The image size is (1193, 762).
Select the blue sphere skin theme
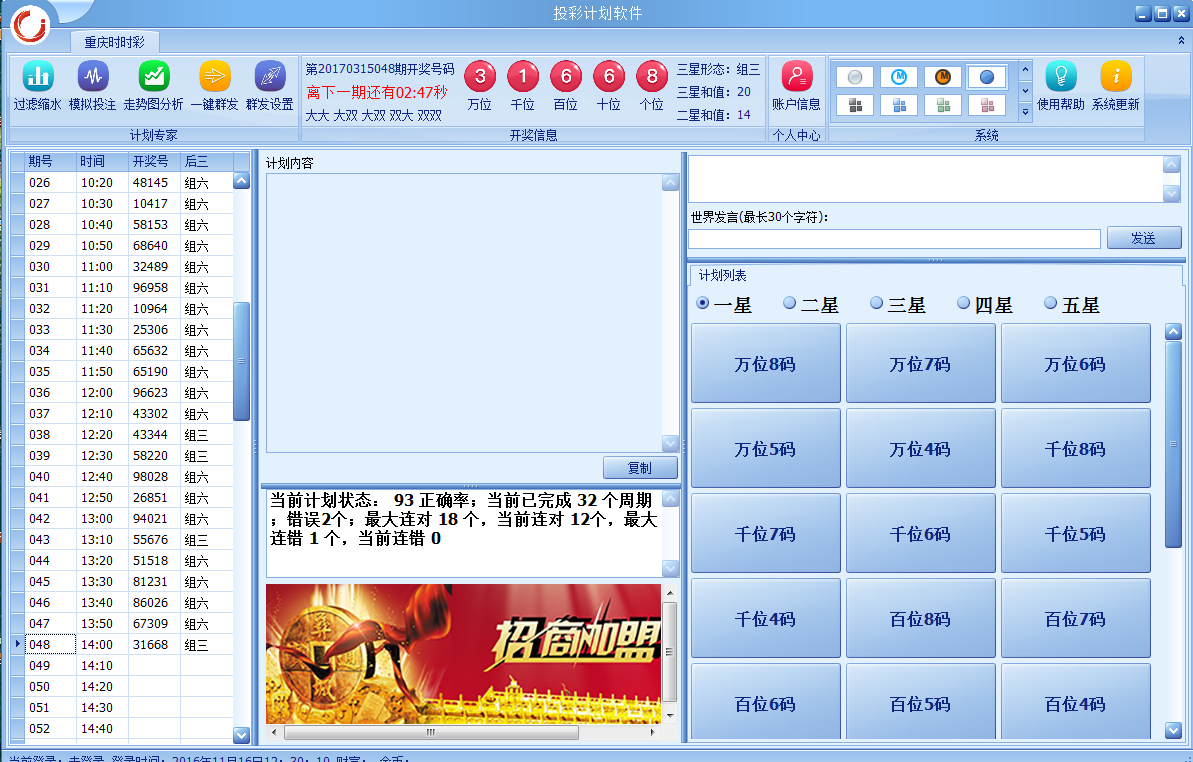point(987,77)
